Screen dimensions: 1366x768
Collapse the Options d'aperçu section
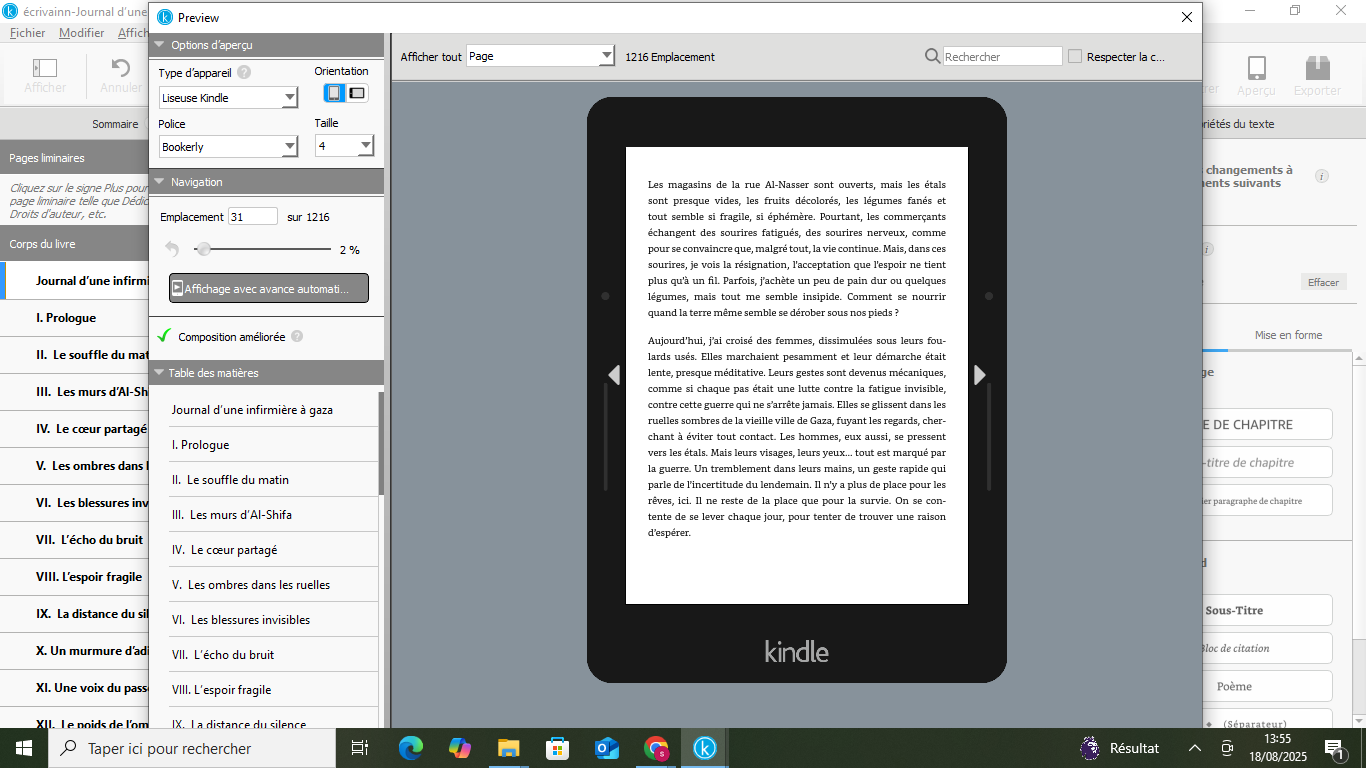click(x=158, y=45)
